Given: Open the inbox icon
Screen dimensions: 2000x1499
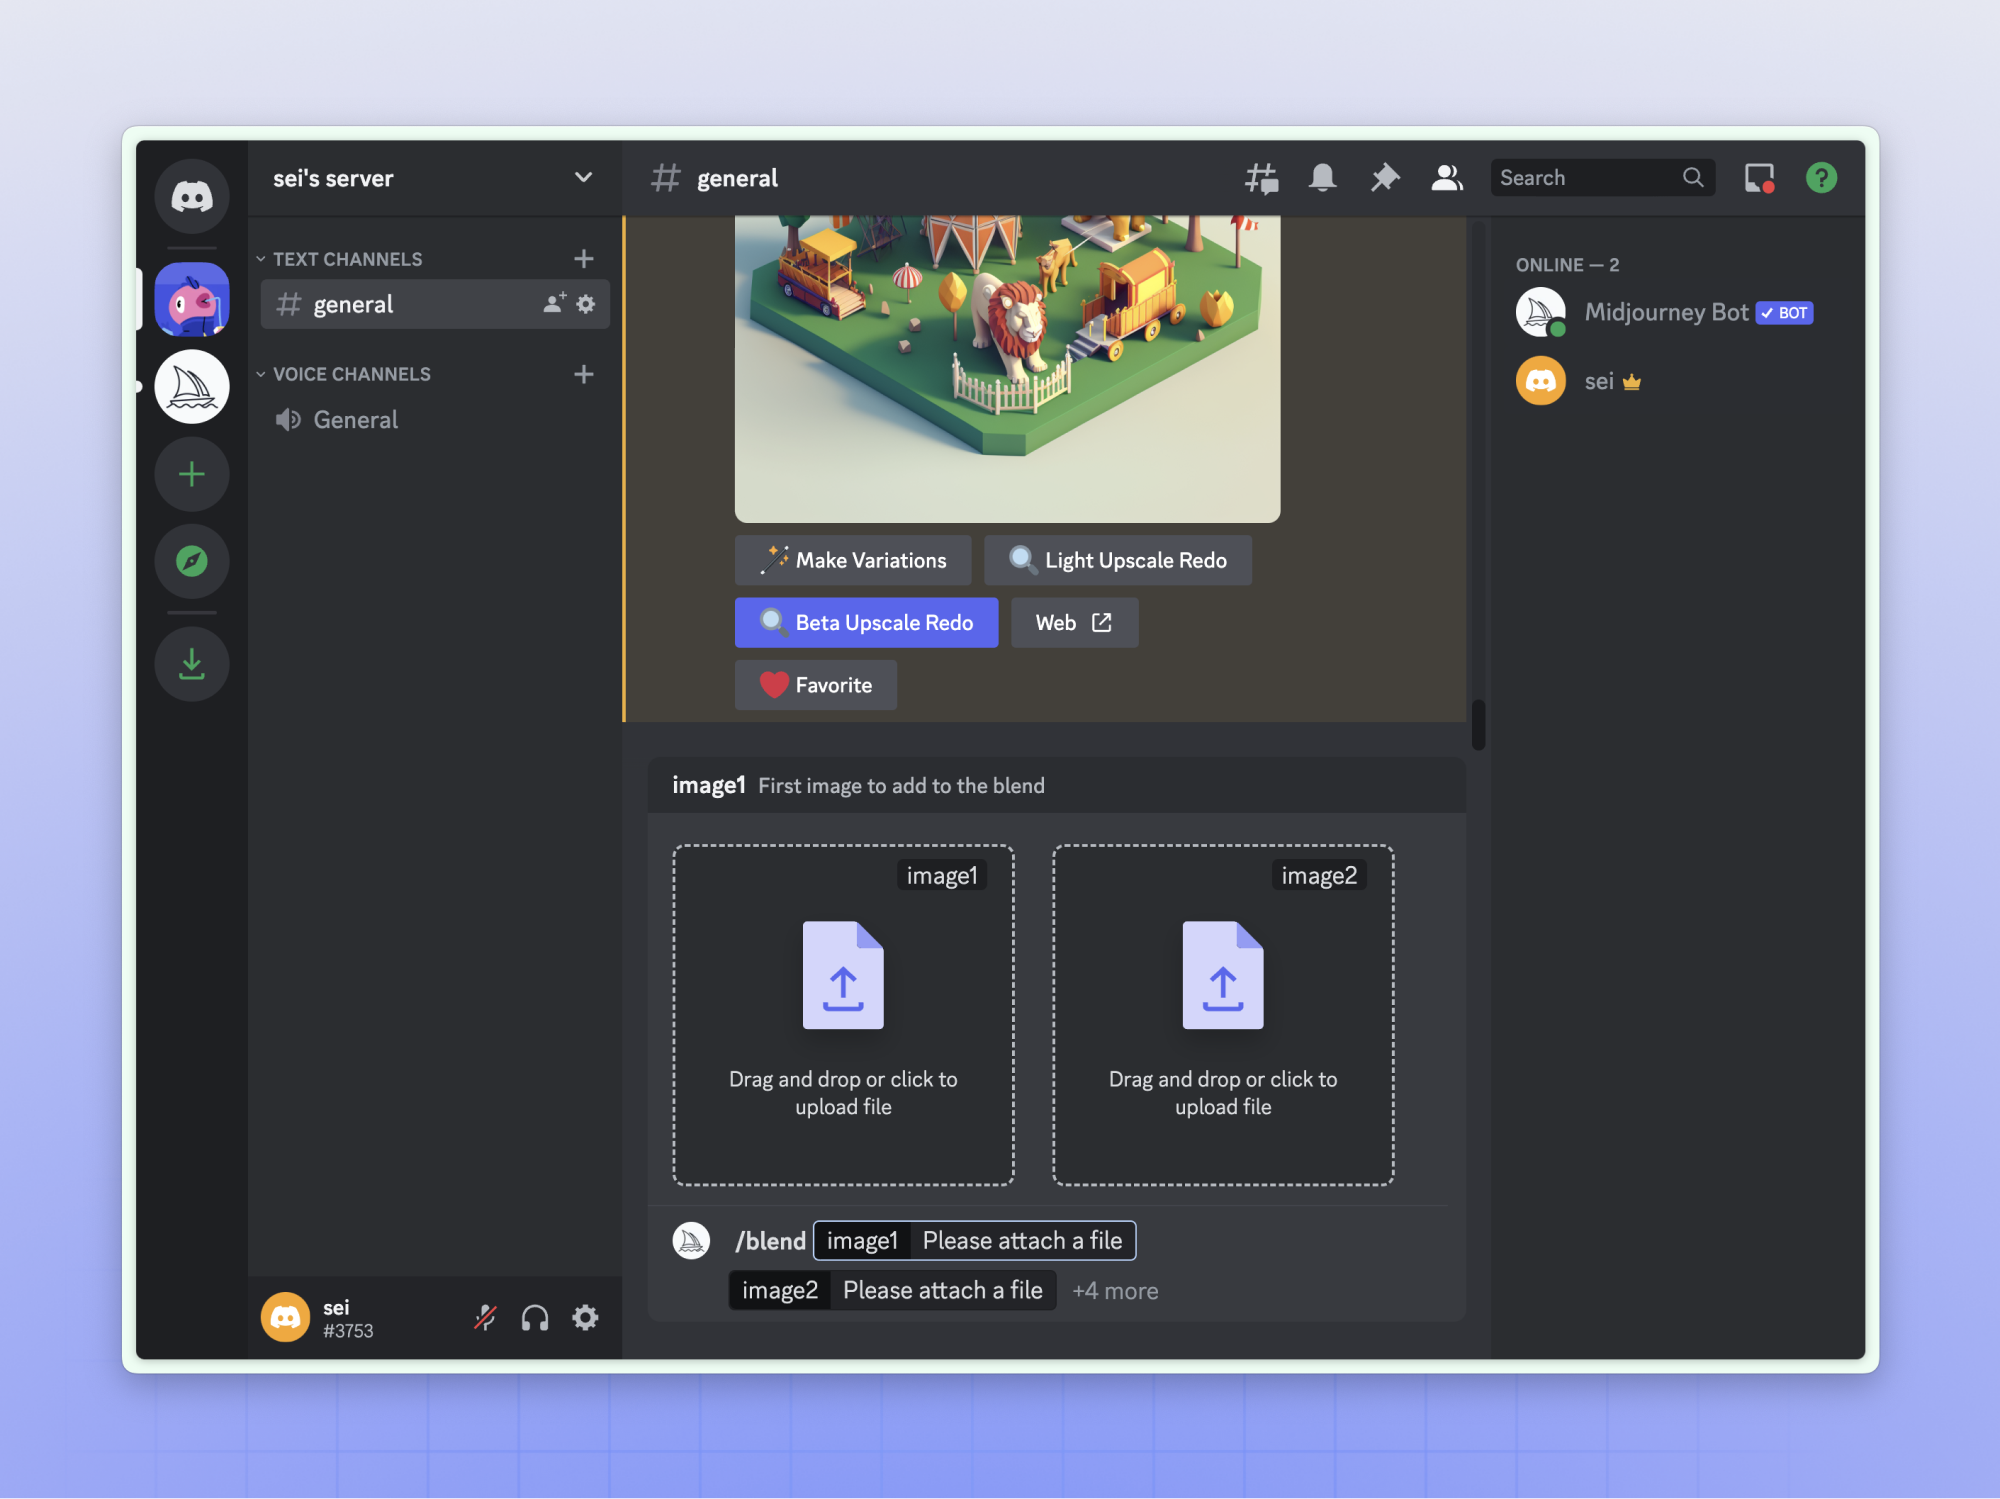Looking at the screenshot, I should [x=1758, y=178].
